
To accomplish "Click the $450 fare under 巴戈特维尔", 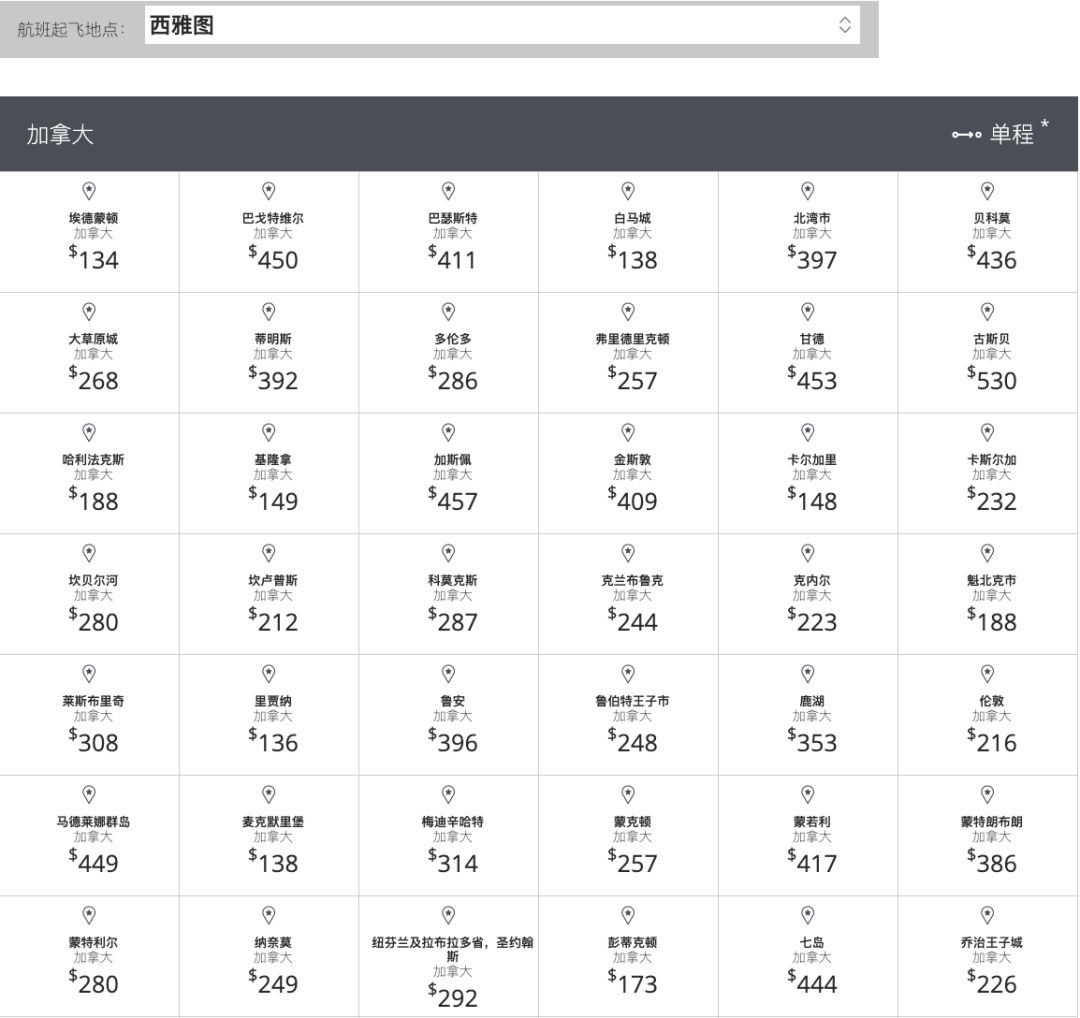I will coord(273,259).
